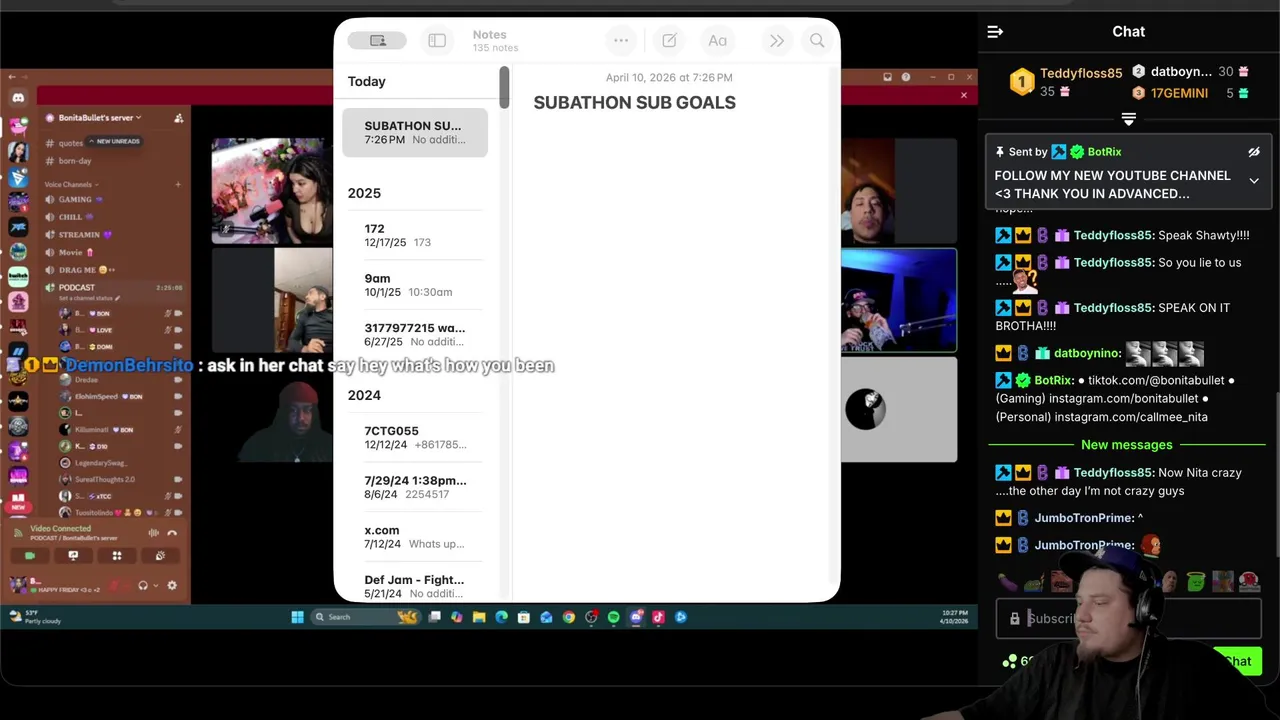Open search in Notes
1280x720 pixels.
817,41
